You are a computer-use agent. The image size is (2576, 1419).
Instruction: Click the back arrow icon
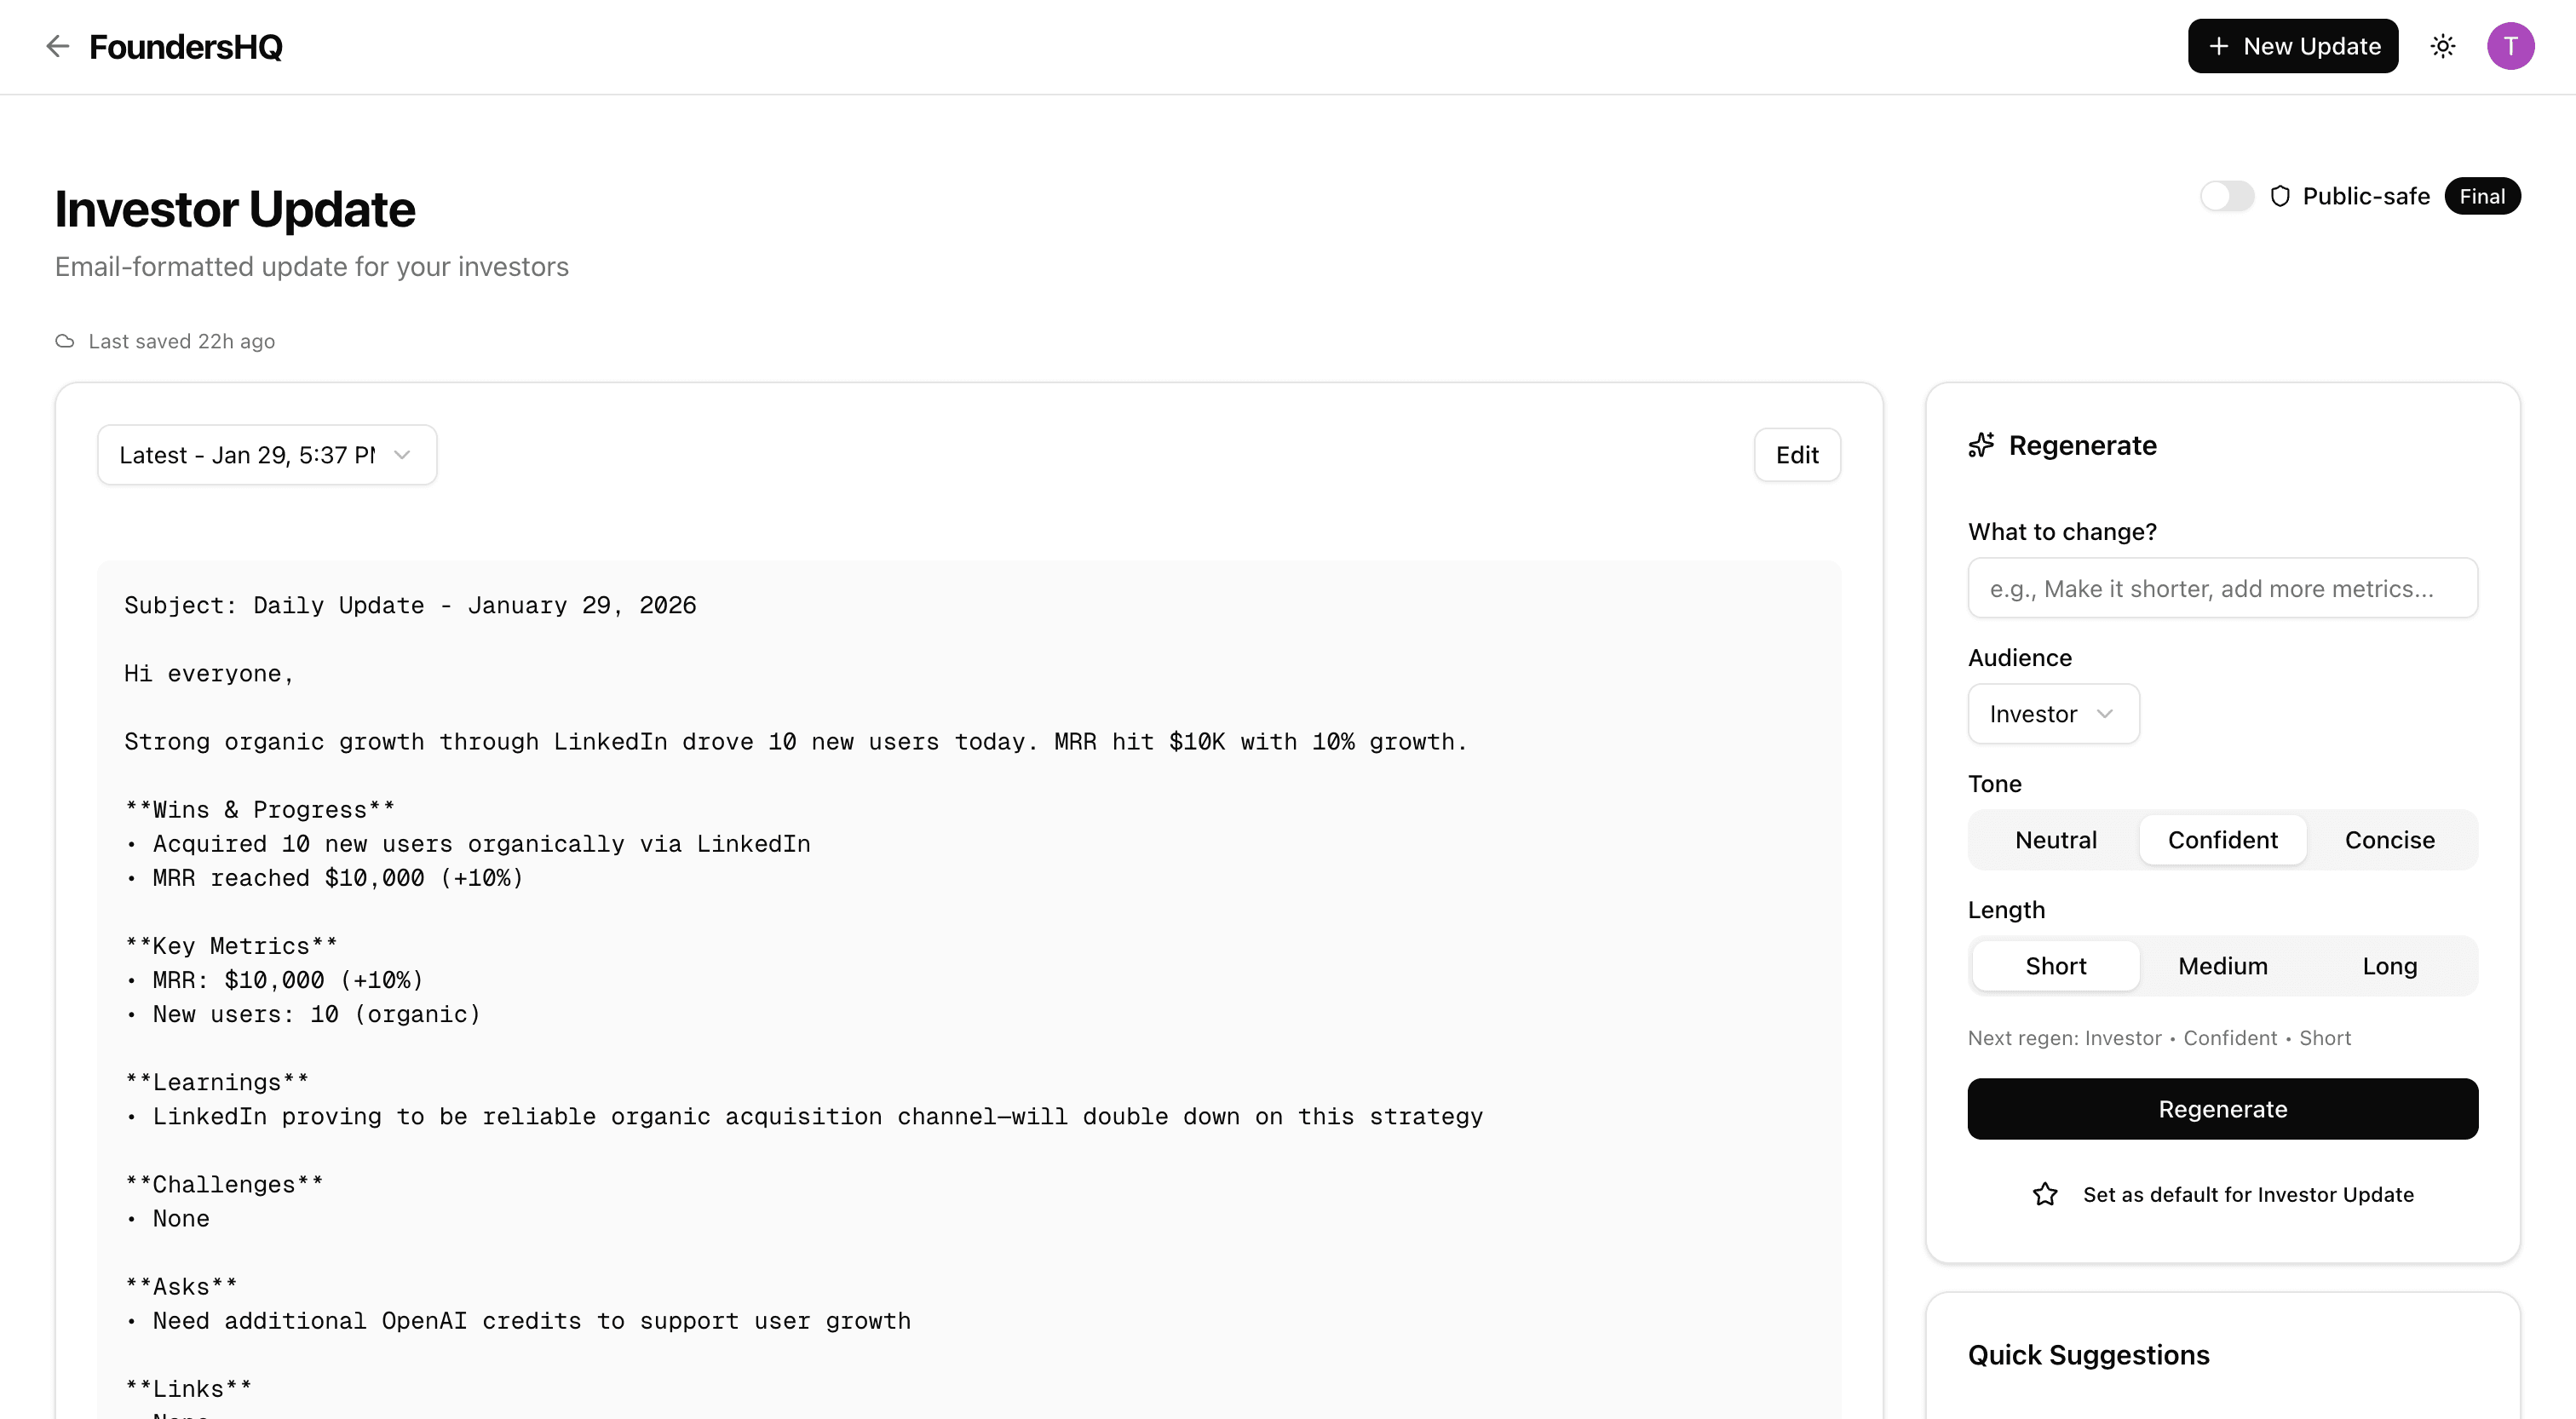point(57,46)
